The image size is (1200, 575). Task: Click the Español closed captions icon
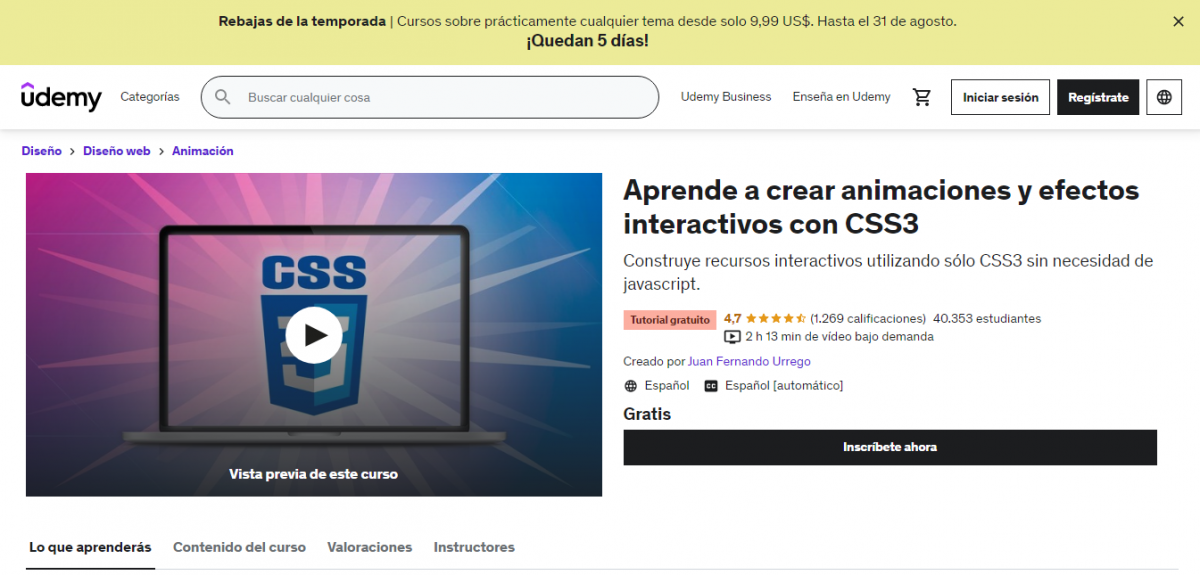click(711, 386)
